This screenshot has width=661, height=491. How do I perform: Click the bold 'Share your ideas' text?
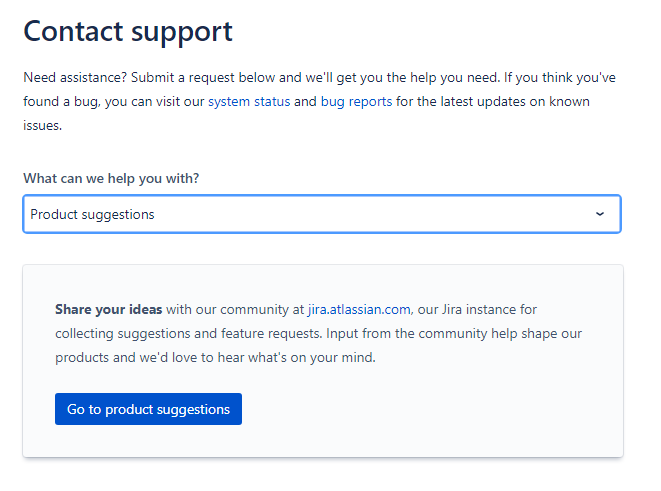[109, 309]
